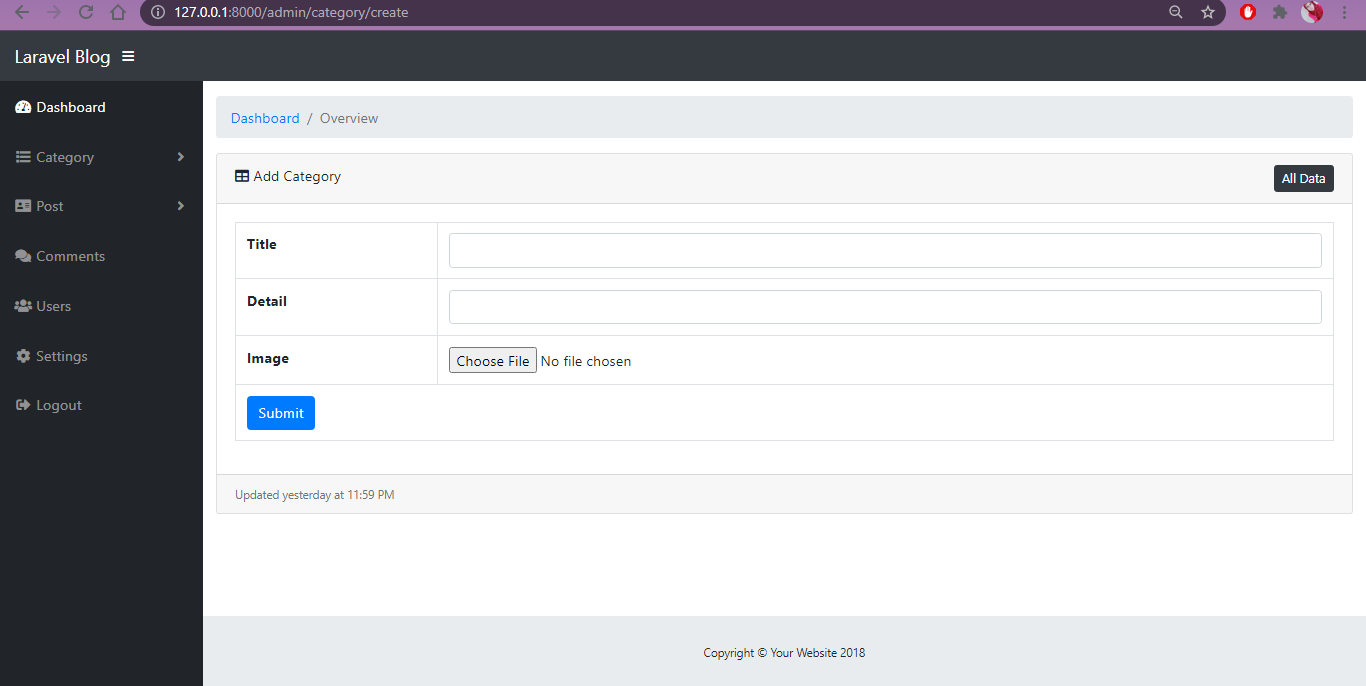
Task: Click the table icon beside Add Category
Action: point(241,176)
